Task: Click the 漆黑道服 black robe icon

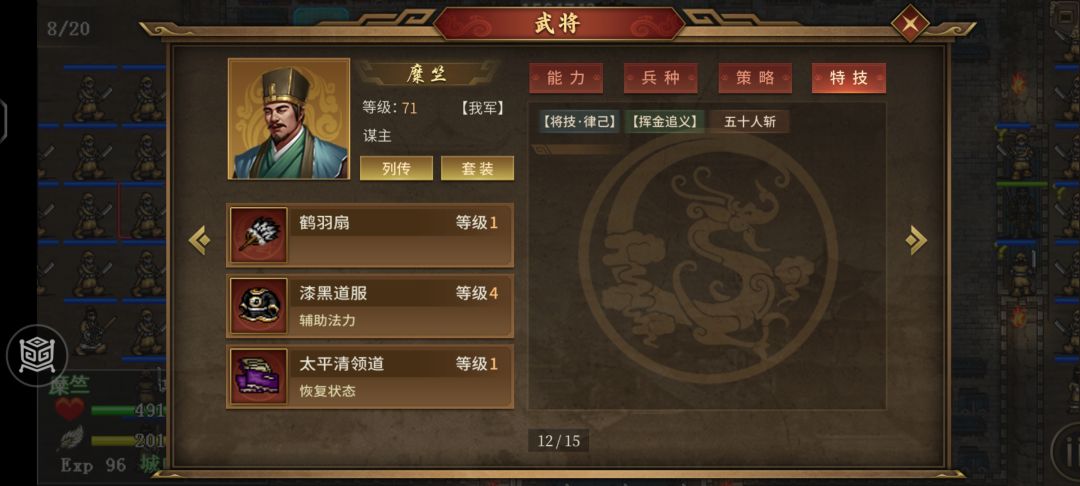Action: tap(258, 306)
